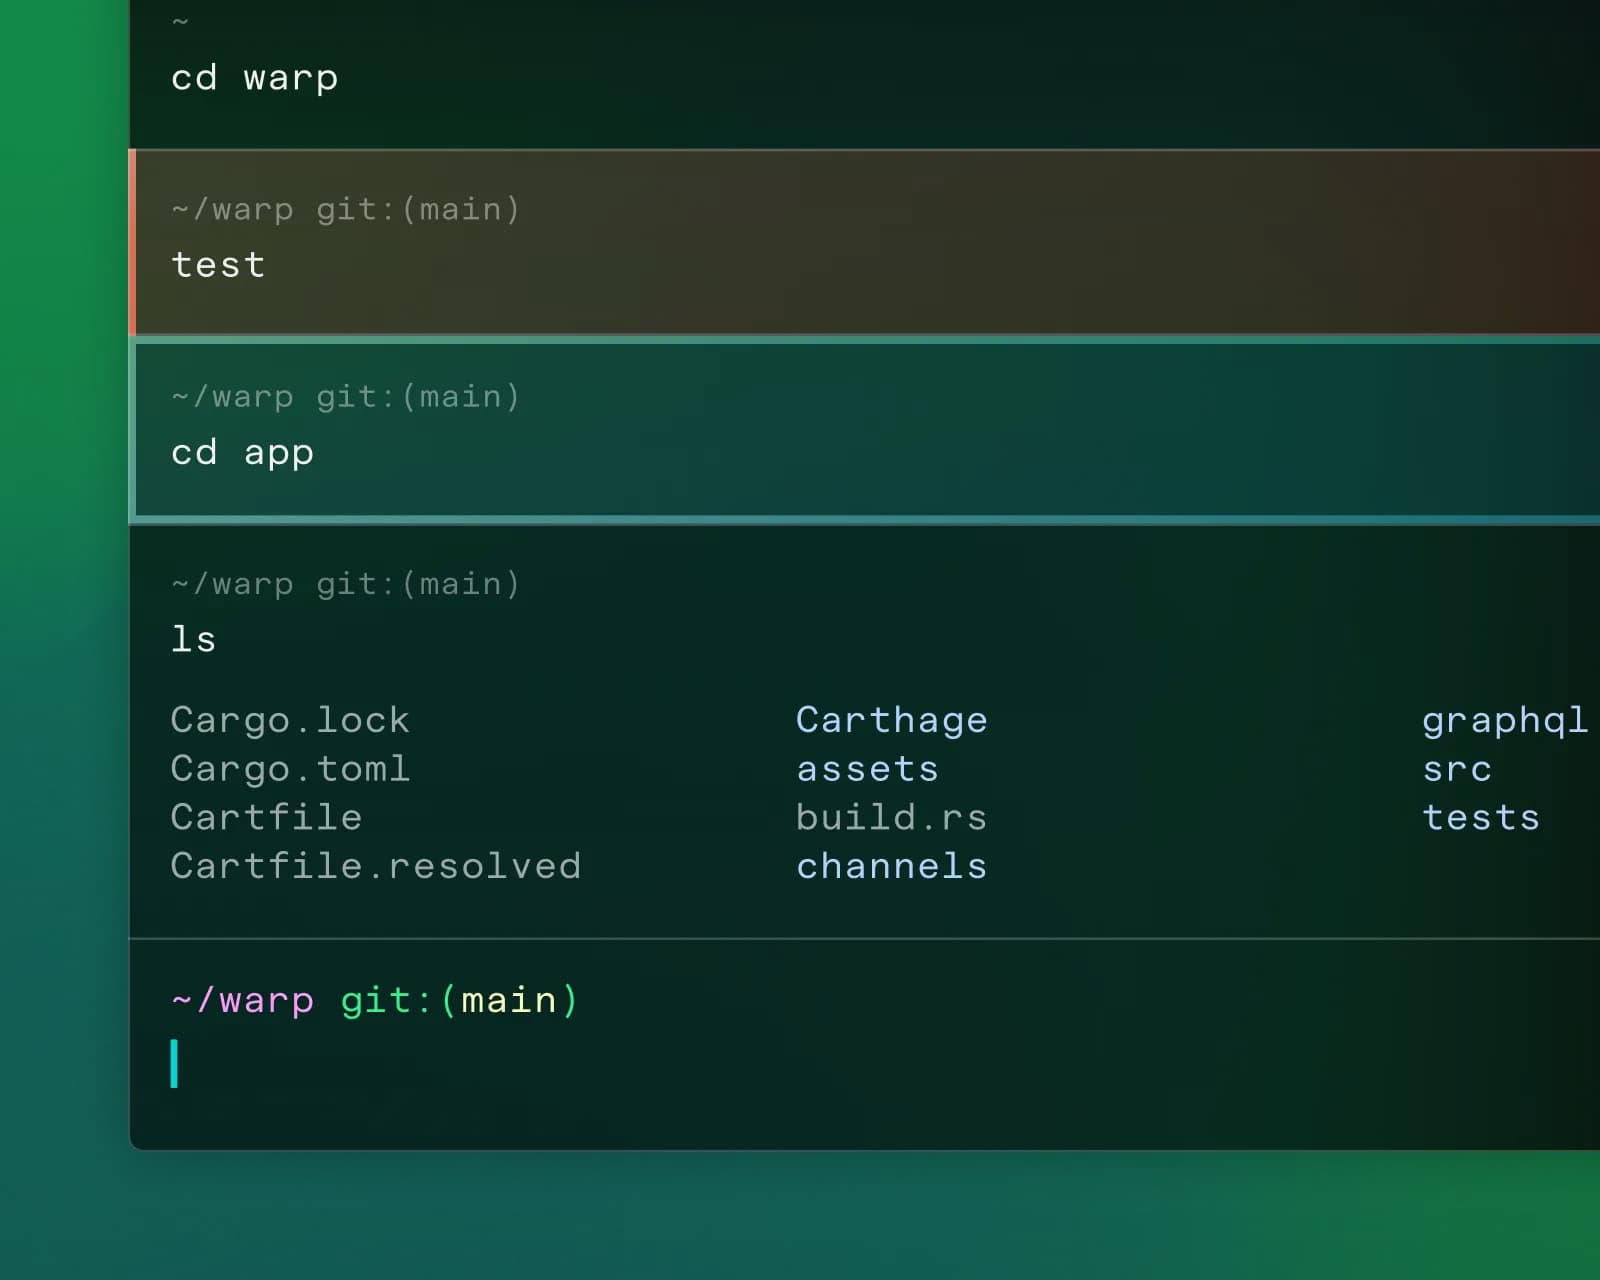Click the prompt above the "test" command

tap(345, 209)
